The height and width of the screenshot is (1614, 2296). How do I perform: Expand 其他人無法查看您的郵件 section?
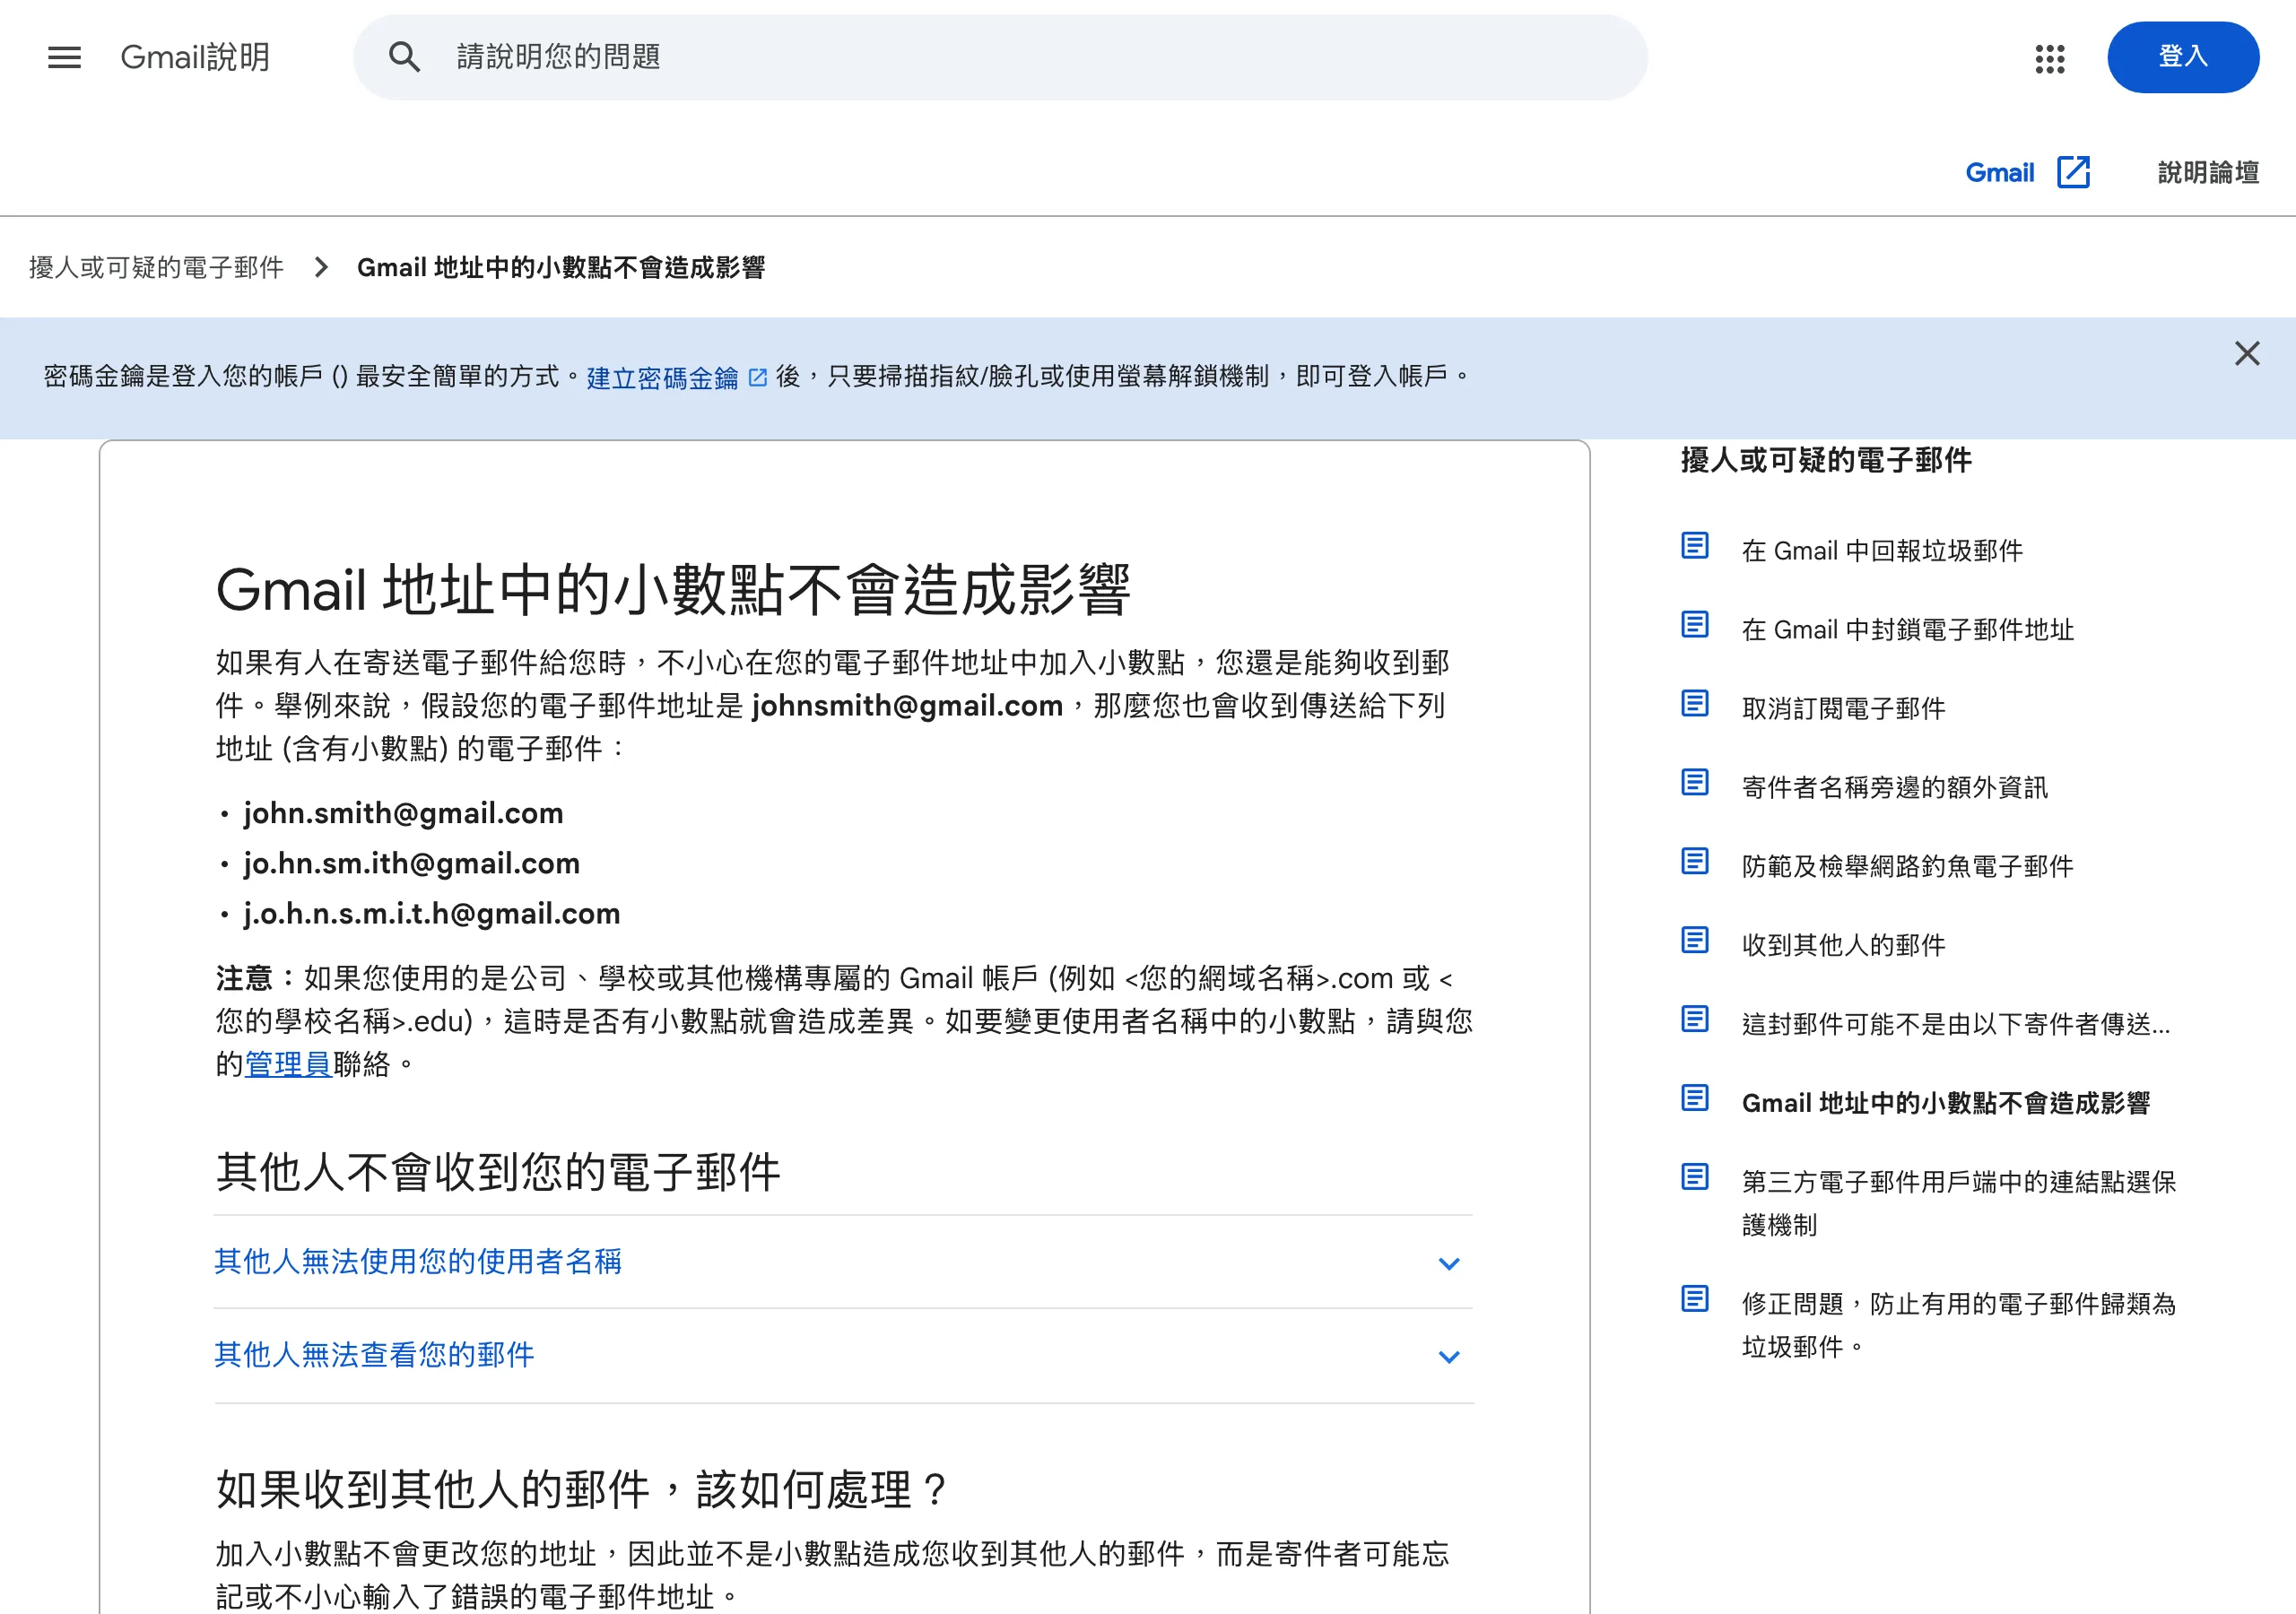[843, 1356]
